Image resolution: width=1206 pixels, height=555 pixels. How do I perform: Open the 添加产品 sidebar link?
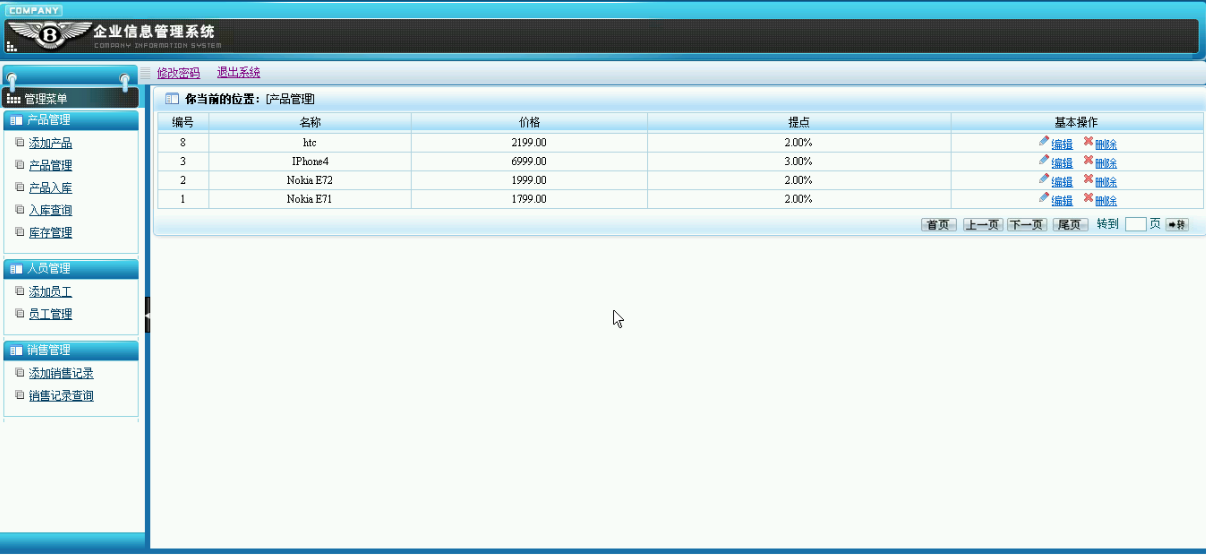[x=50, y=143]
